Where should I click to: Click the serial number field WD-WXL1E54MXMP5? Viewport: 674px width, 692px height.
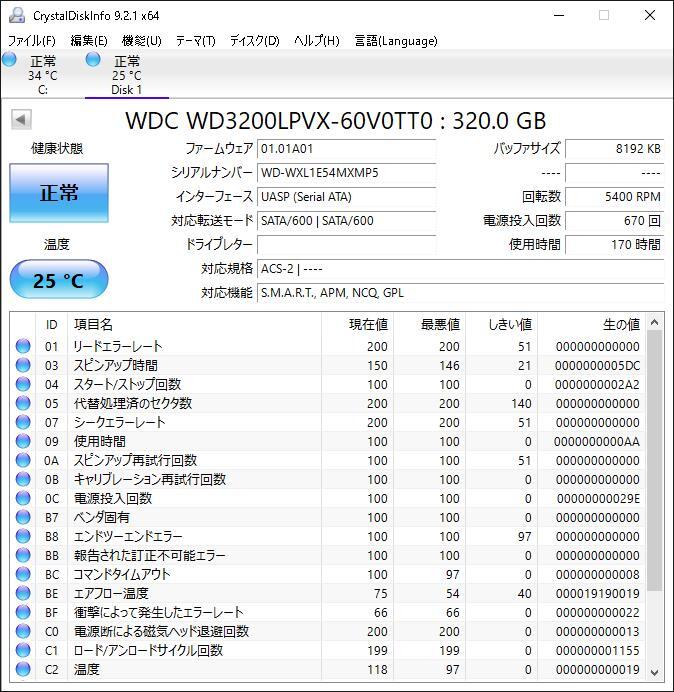click(x=346, y=173)
